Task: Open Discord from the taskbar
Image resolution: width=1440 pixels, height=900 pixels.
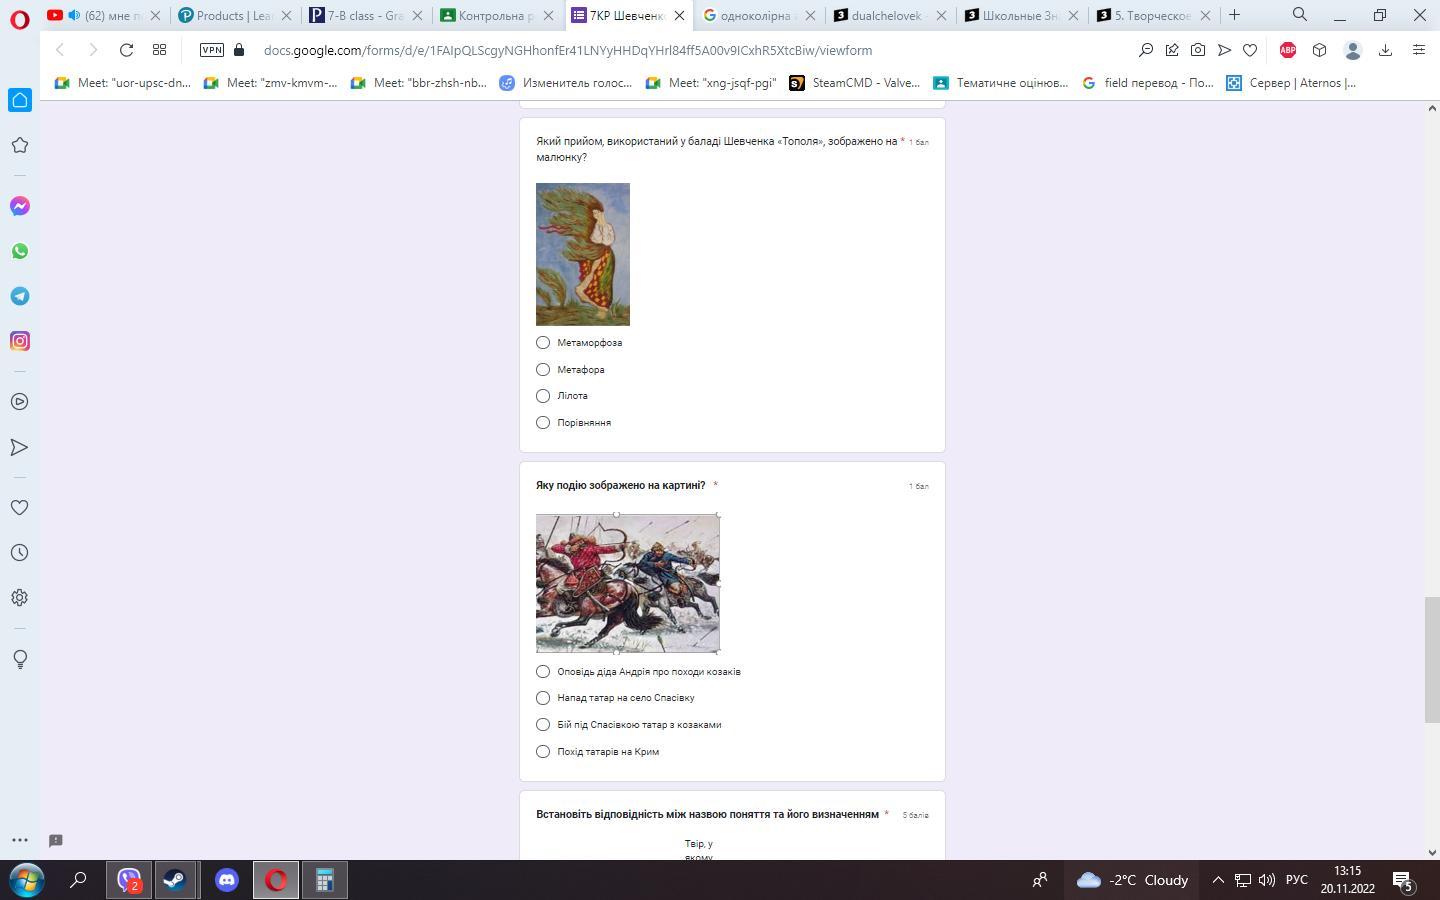Action: click(x=227, y=880)
